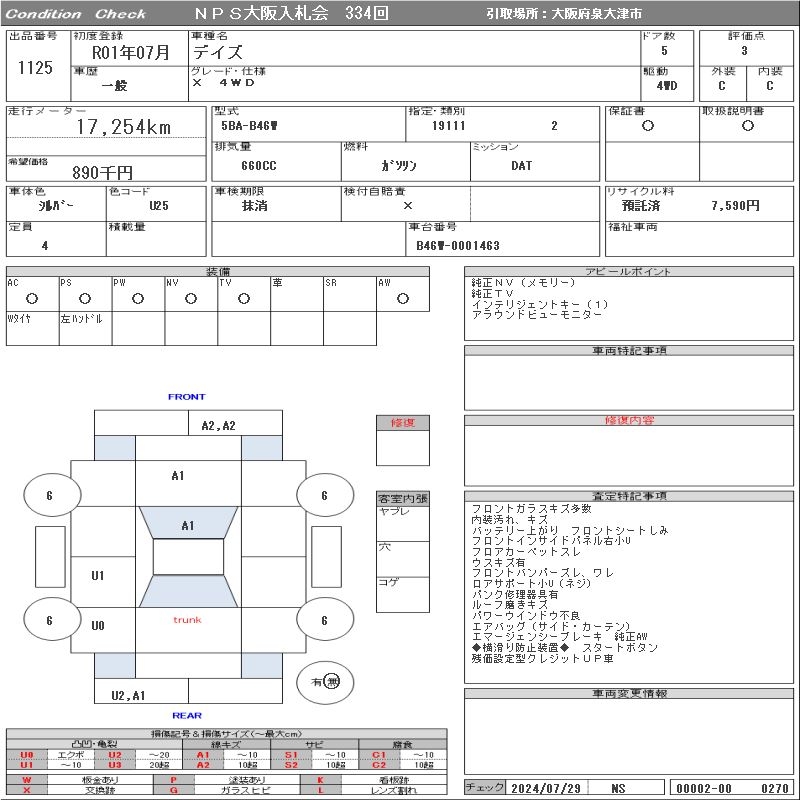Click the circle mark under AW equipment
The image size is (800, 800).
pos(403,298)
